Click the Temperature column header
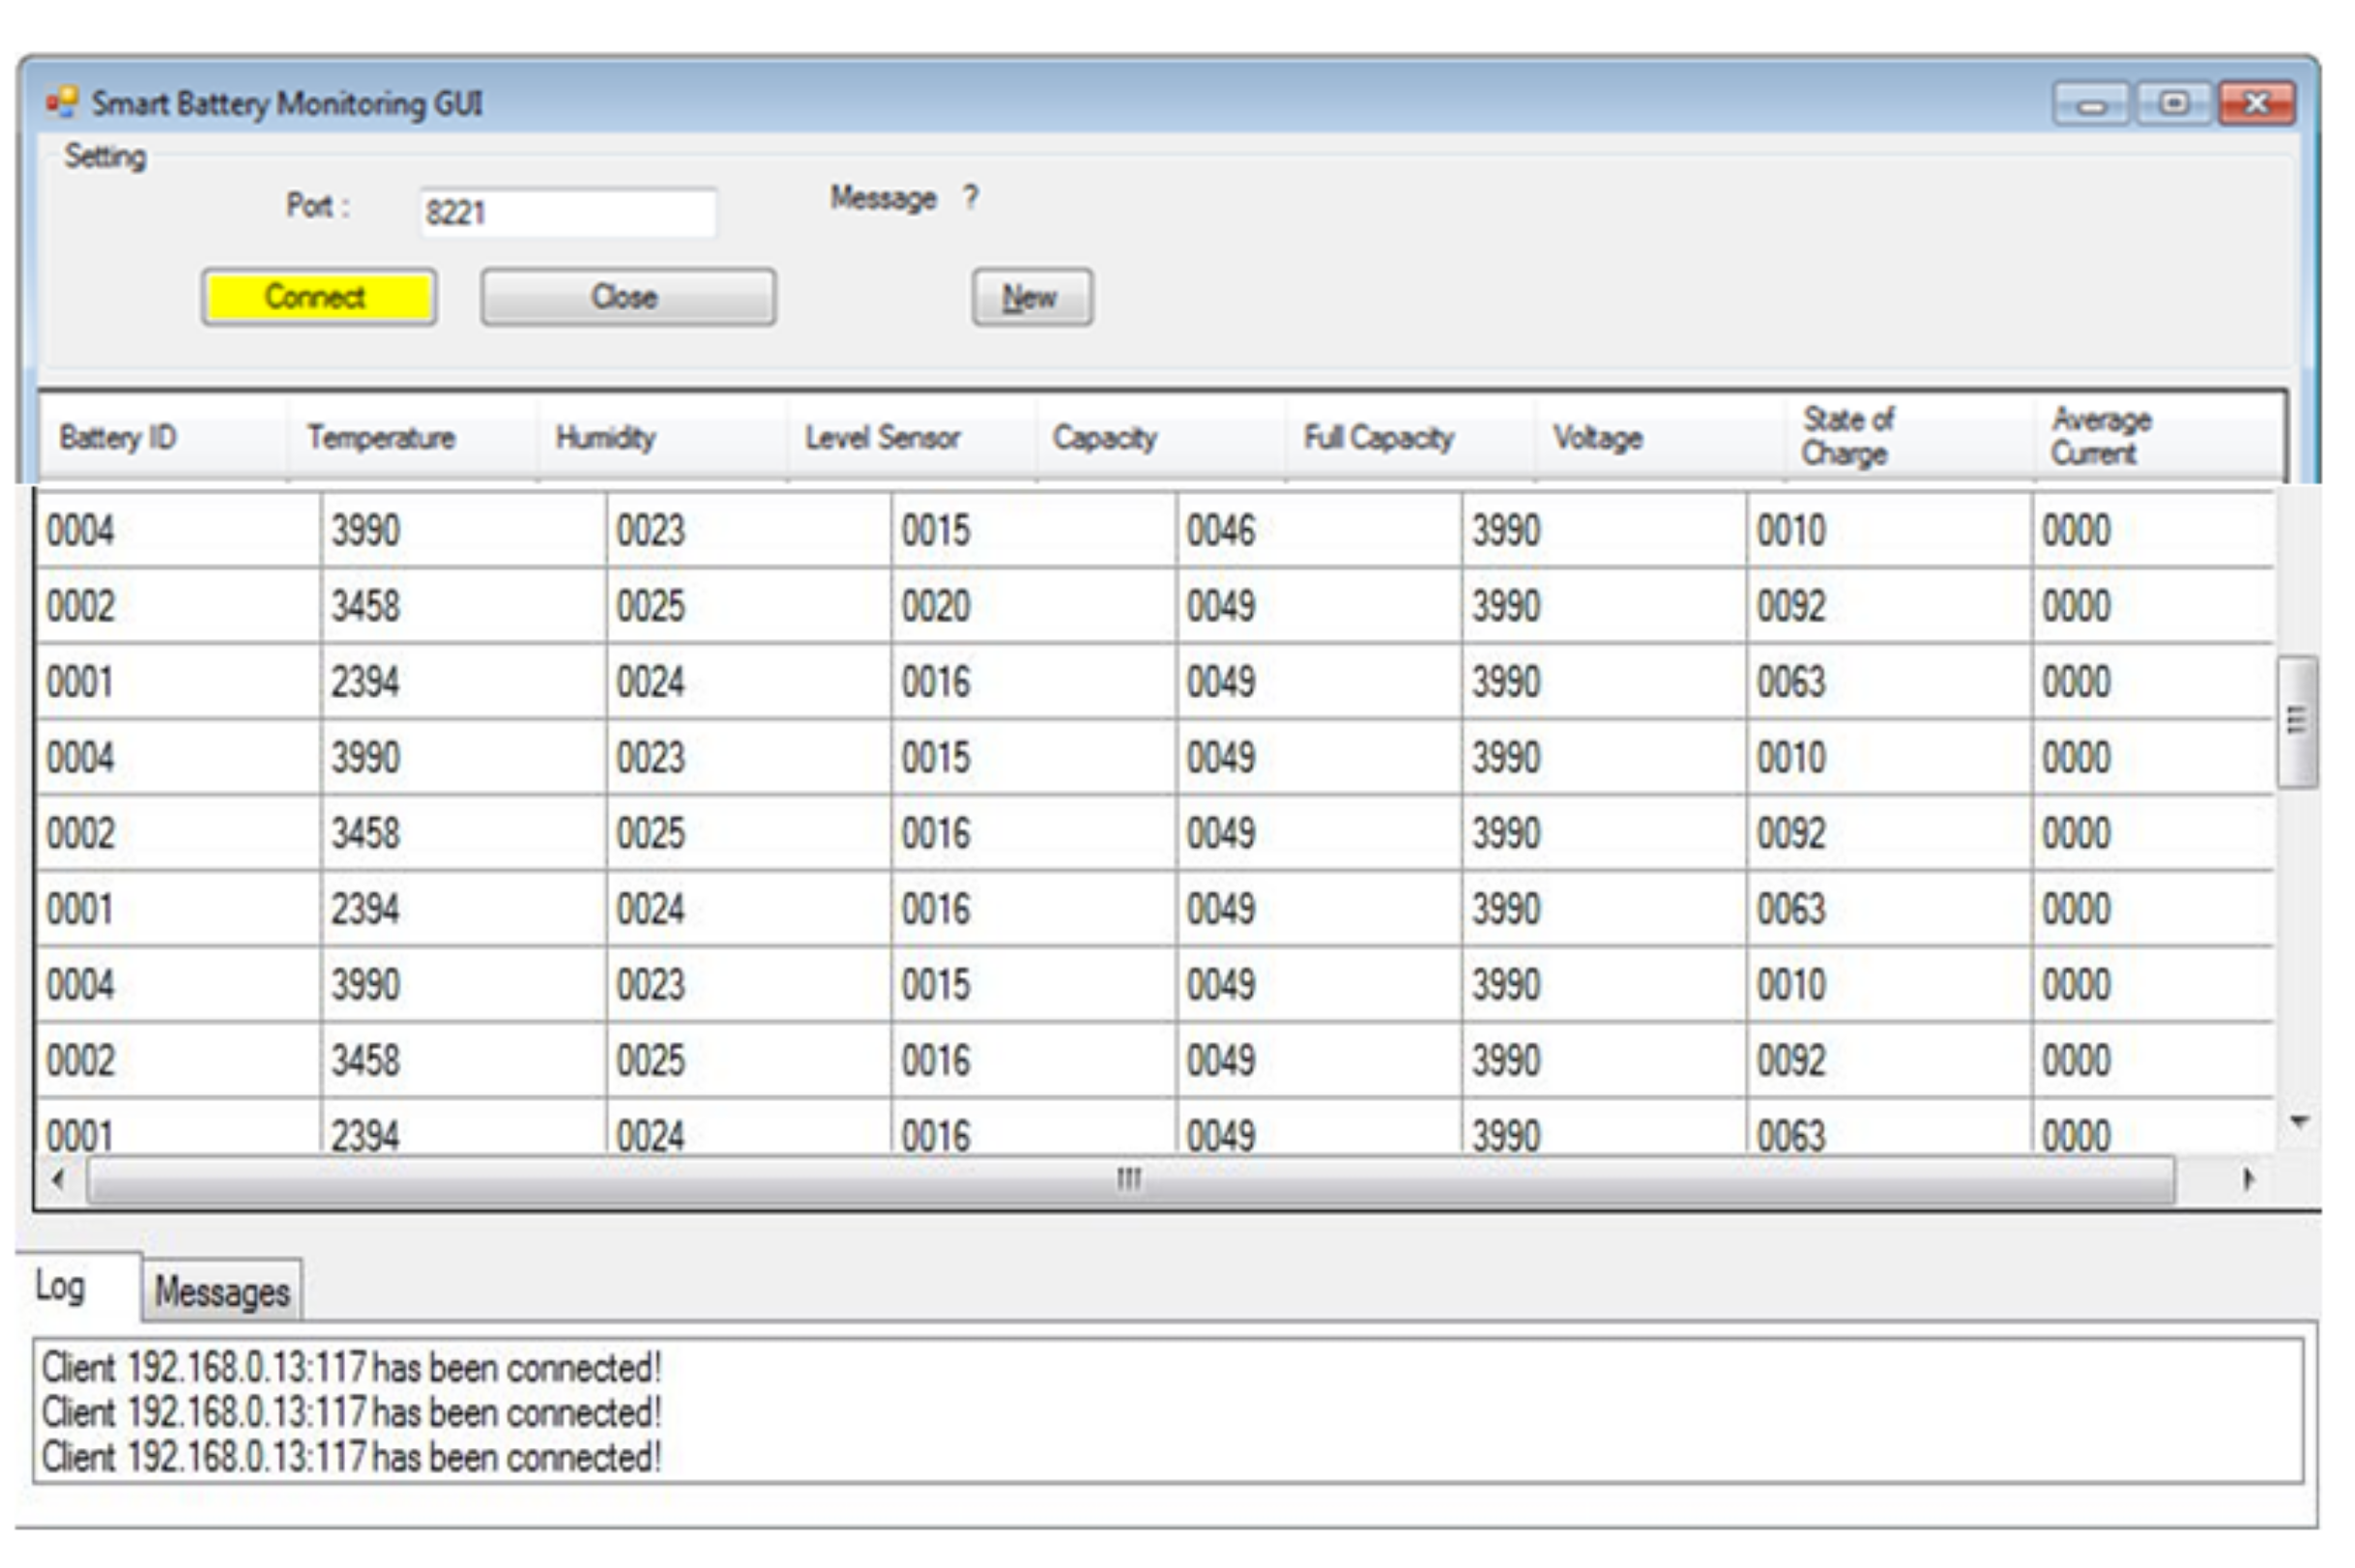2355x1568 pixels. tap(412, 438)
